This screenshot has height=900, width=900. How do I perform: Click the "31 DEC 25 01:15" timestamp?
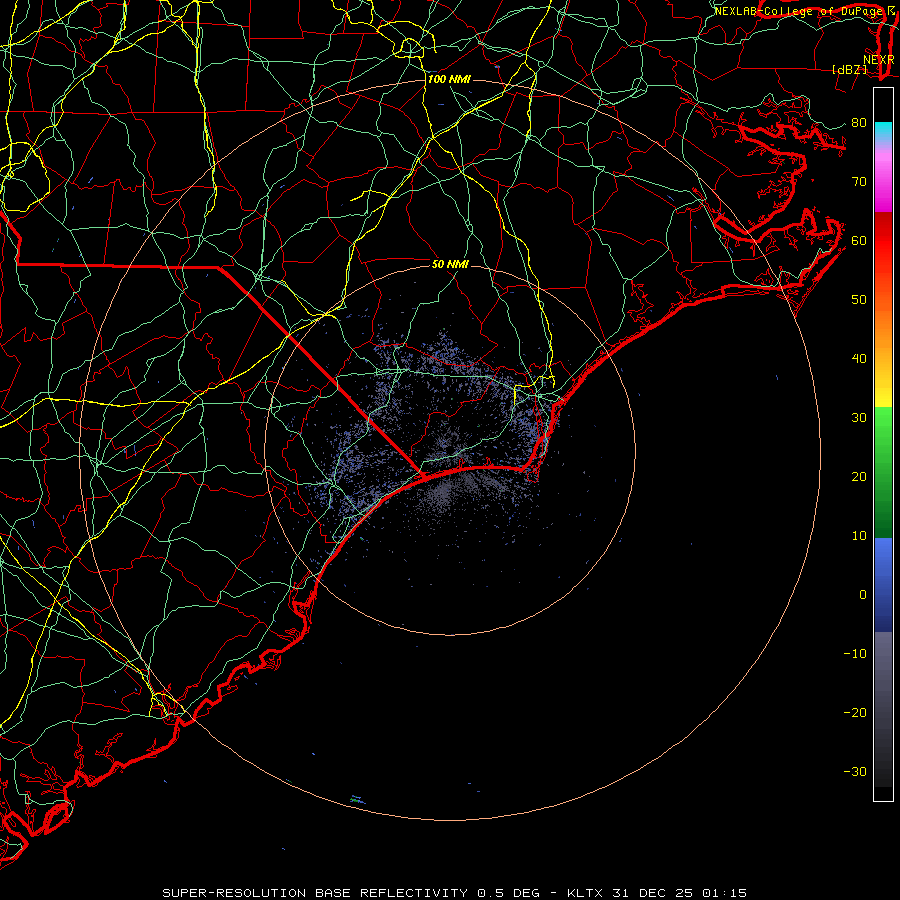pos(681,893)
